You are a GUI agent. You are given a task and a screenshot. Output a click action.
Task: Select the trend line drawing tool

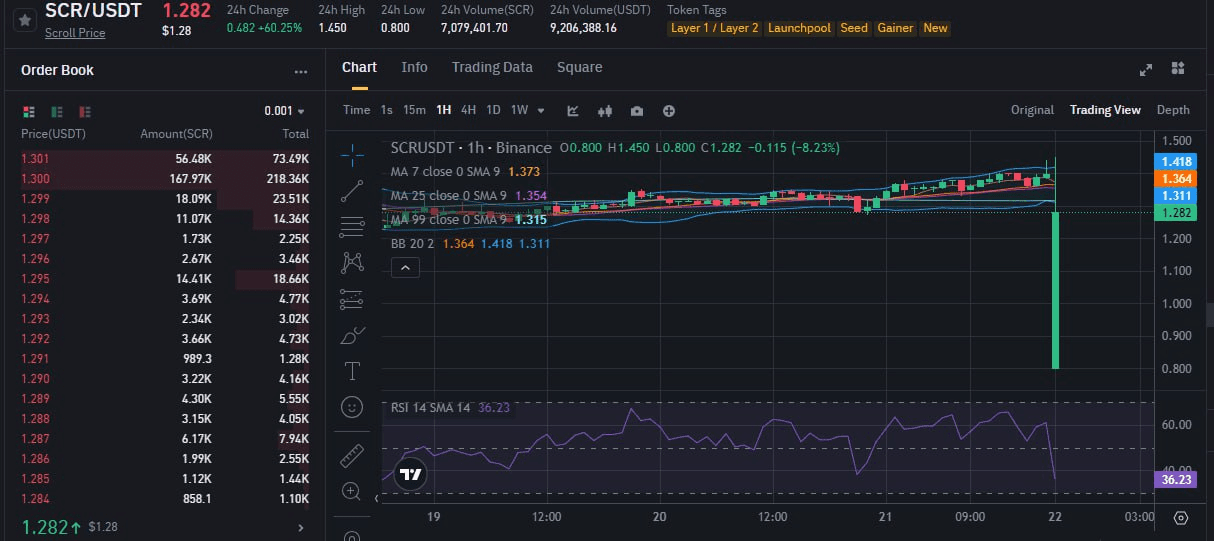(352, 190)
